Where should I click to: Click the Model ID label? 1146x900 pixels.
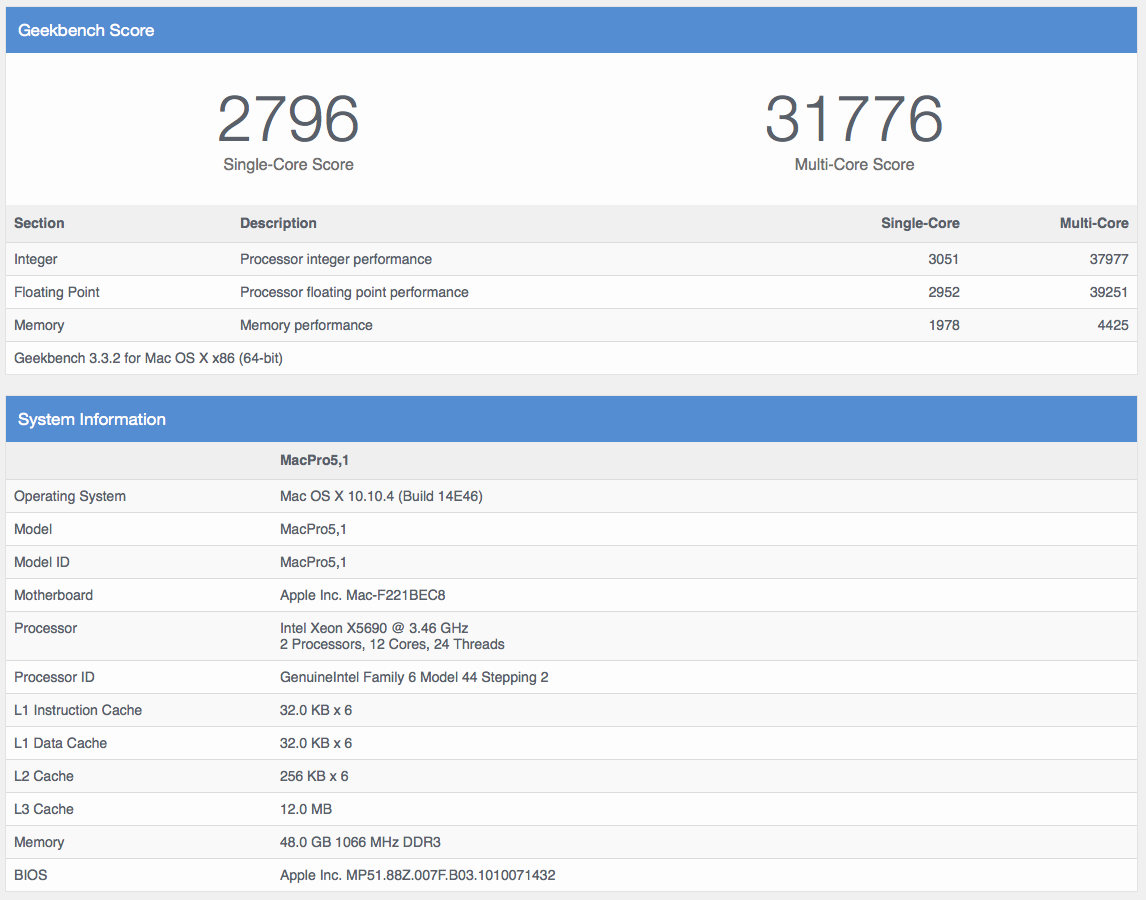[x=42, y=562]
